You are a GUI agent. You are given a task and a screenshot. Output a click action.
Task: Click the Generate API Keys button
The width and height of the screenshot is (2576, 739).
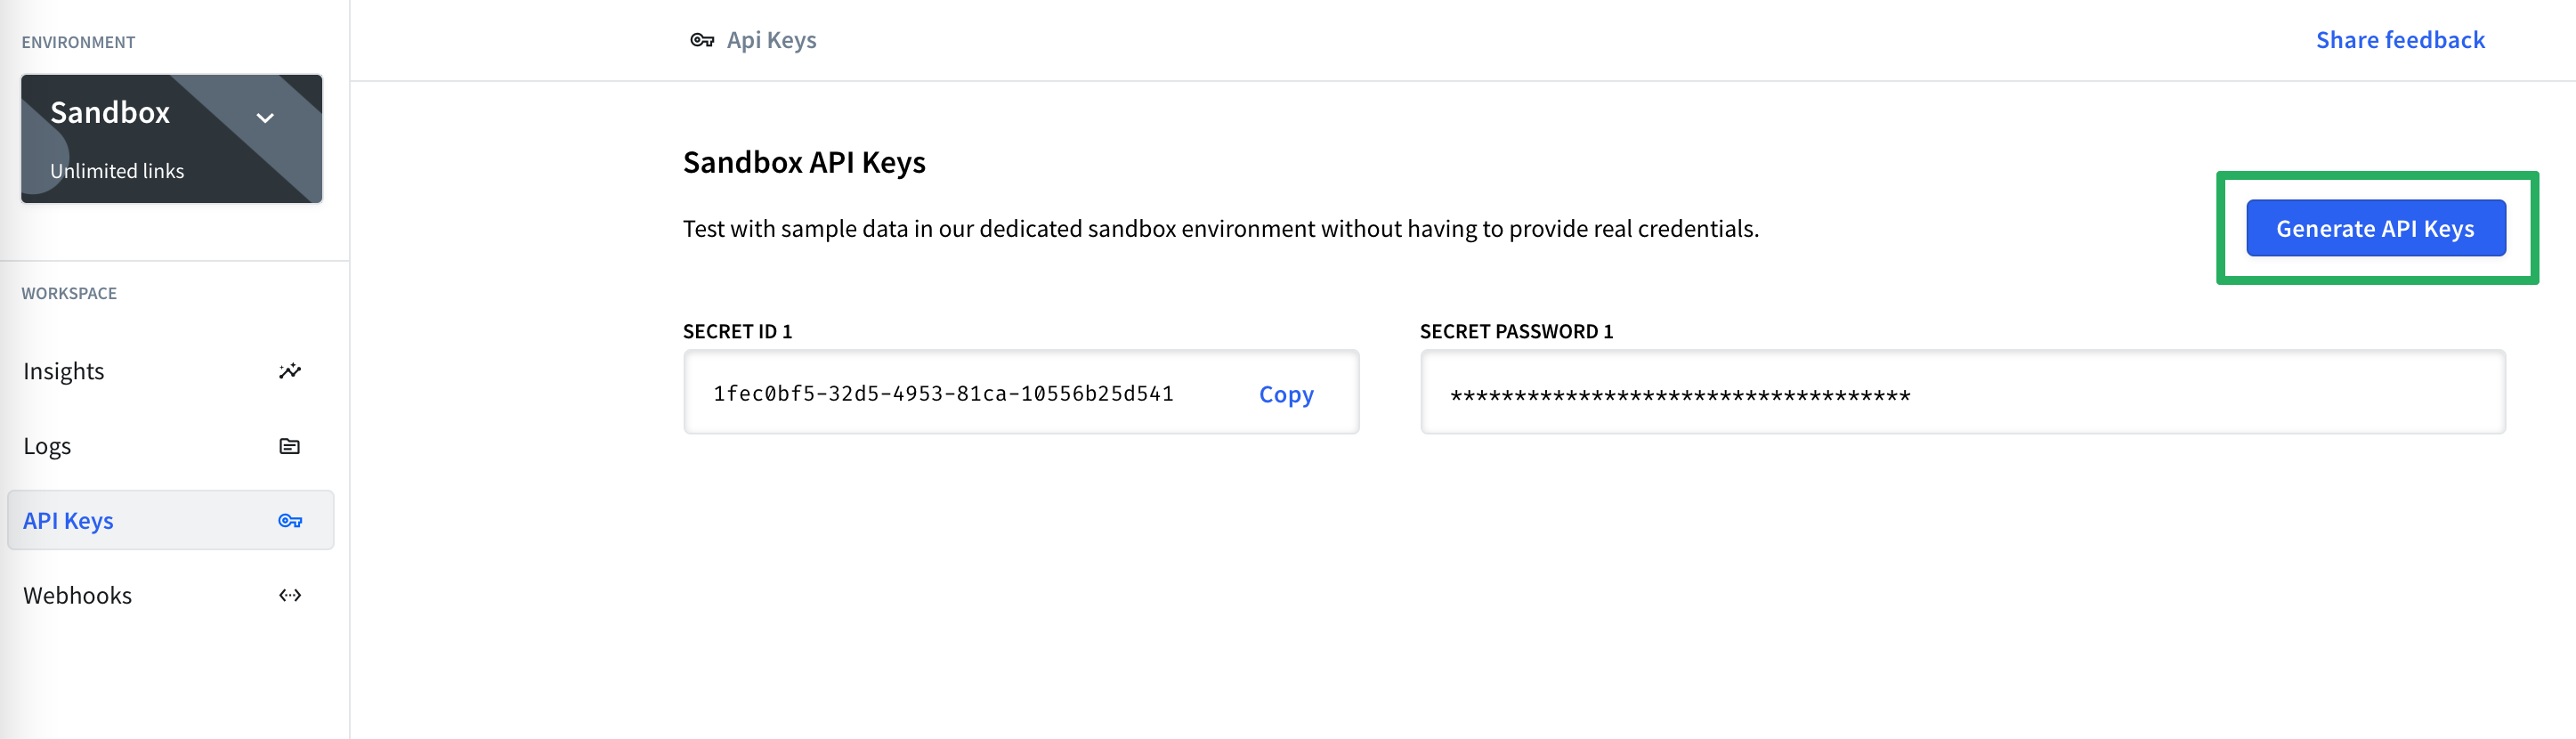[x=2376, y=228]
